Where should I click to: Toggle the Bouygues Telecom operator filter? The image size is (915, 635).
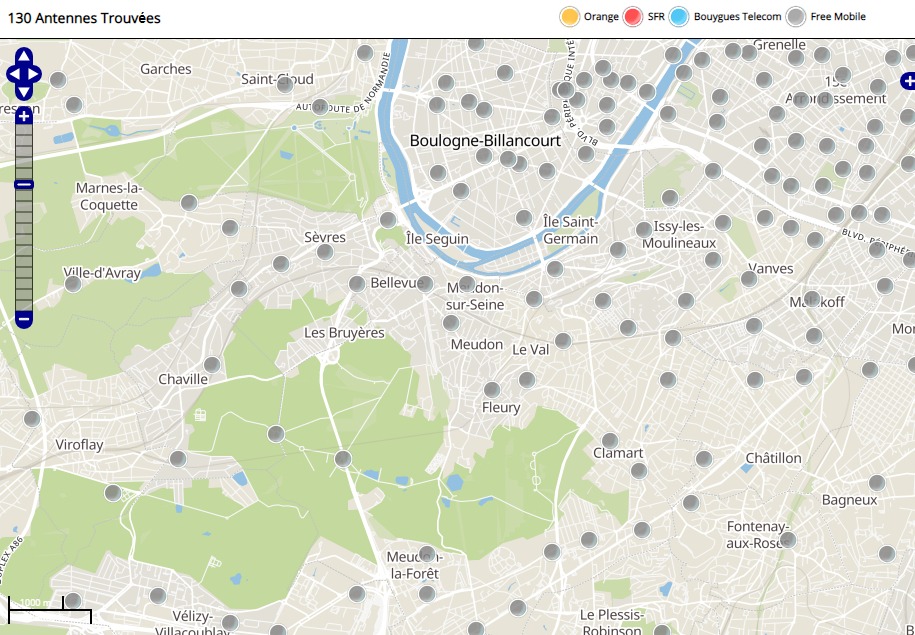click(678, 17)
